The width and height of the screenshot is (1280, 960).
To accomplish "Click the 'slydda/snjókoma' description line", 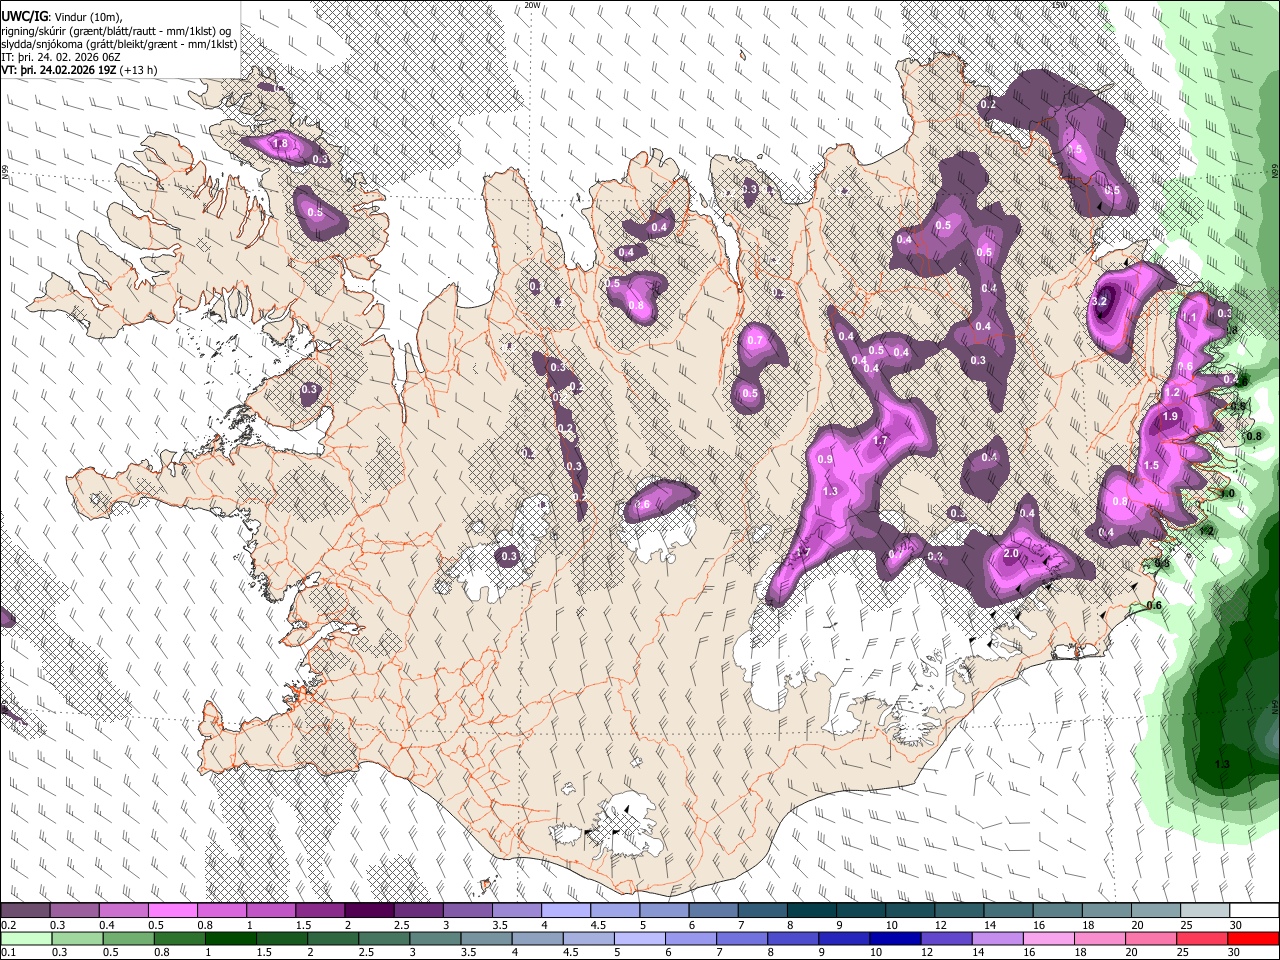I will click(119, 44).
